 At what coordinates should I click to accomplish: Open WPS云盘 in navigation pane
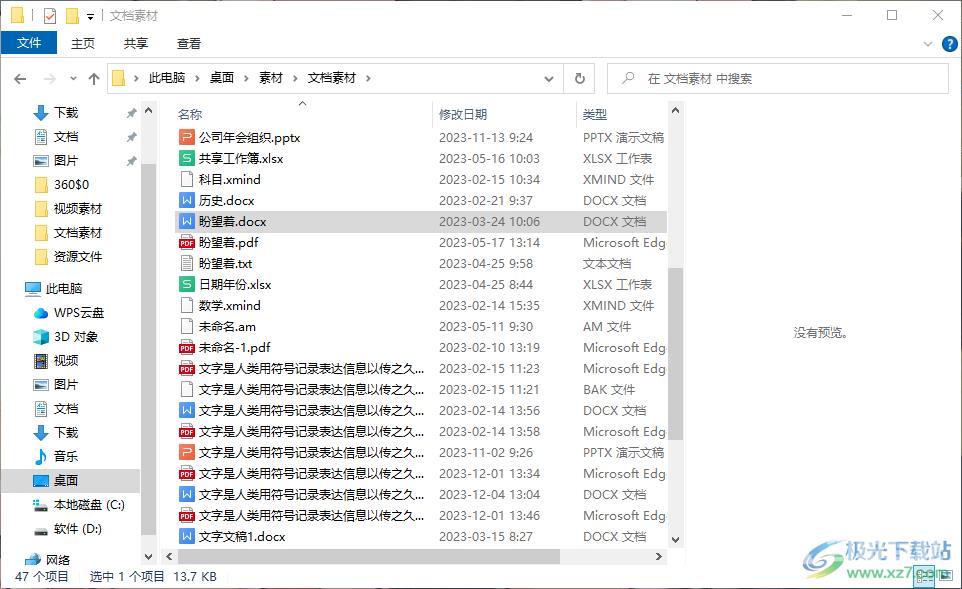point(79,312)
